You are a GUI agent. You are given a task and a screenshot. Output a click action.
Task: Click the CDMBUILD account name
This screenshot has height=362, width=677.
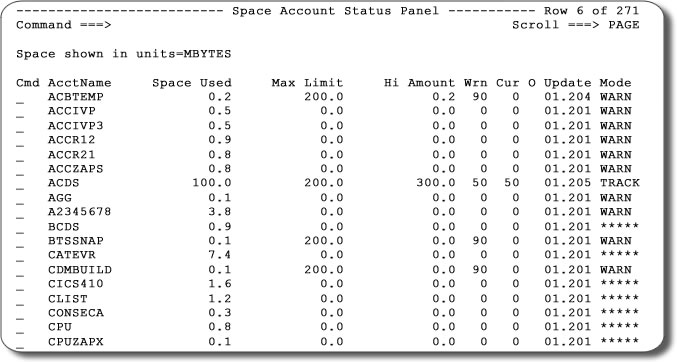pyautogui.click(x=80, y=270)
